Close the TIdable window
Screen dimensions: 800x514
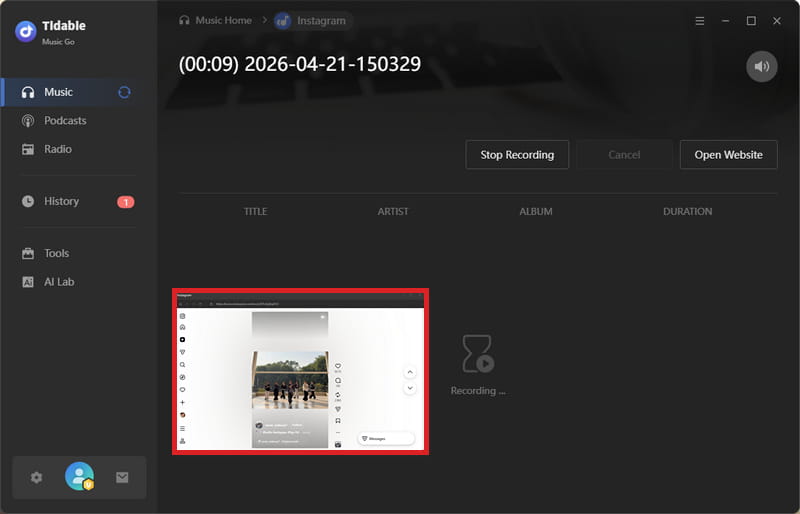point(777,21)
